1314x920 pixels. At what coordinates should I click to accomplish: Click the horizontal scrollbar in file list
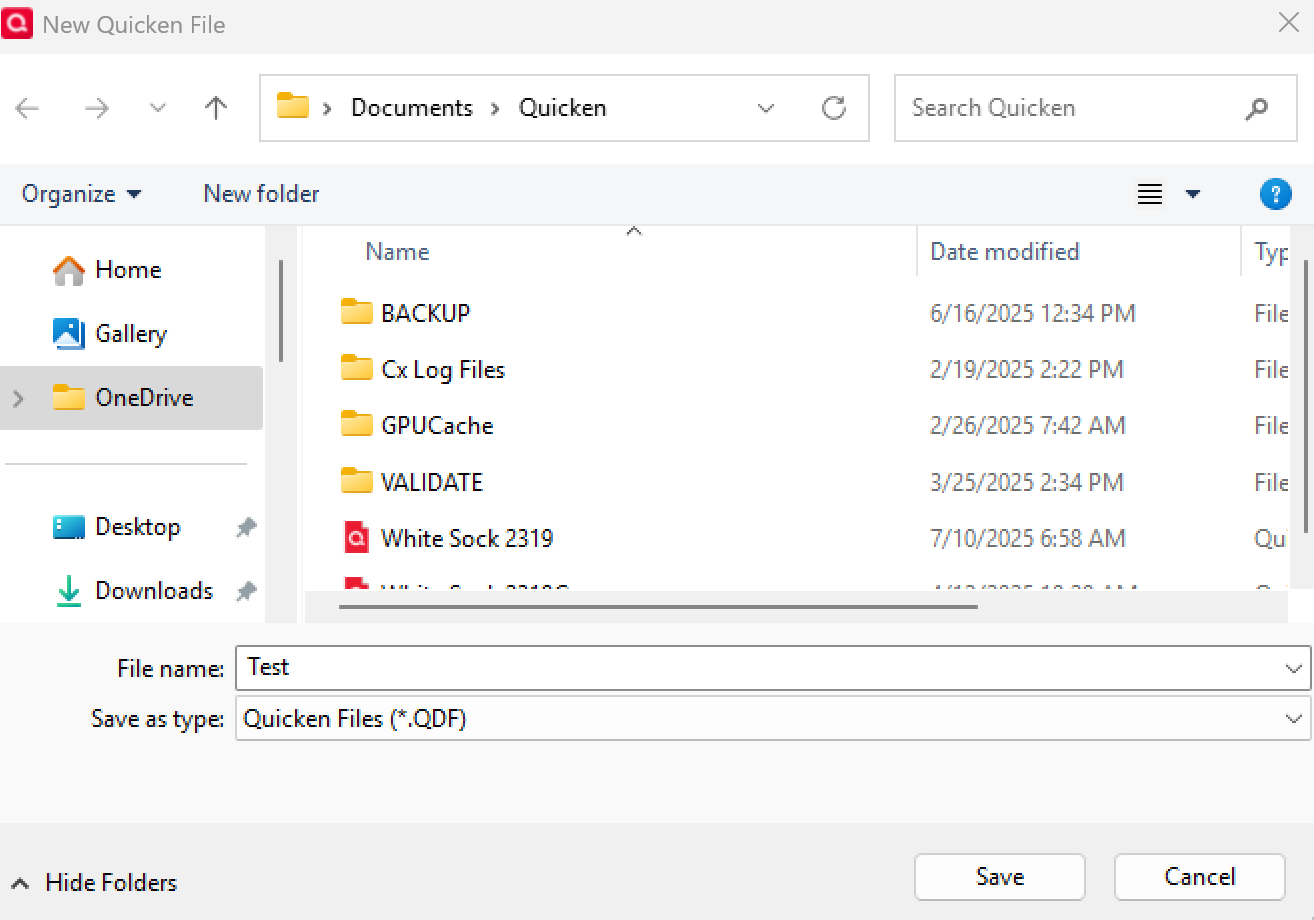pyautogui.click(x=658, y=606)
